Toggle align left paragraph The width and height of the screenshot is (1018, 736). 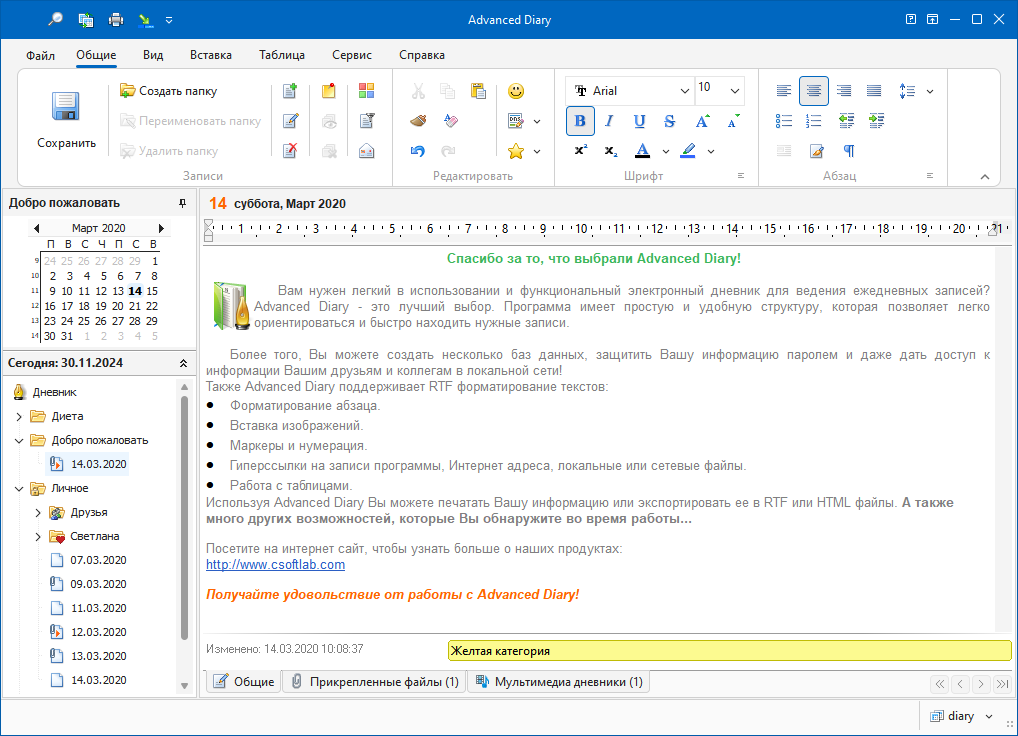tap(784, 91)
